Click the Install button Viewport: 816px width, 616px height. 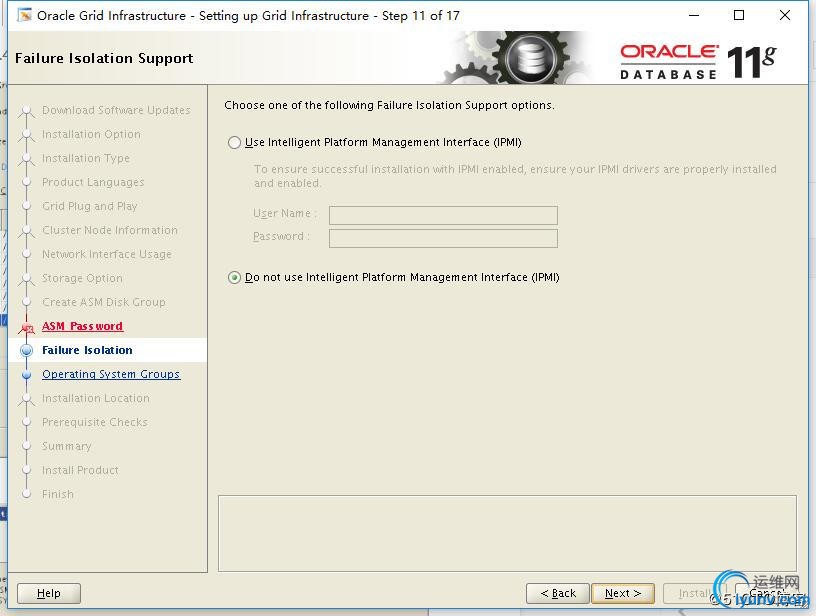click(695, 593)
